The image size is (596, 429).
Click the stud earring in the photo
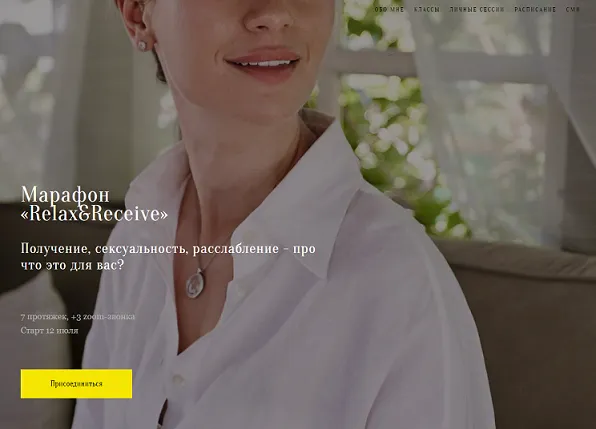click(x=142, y=46)
